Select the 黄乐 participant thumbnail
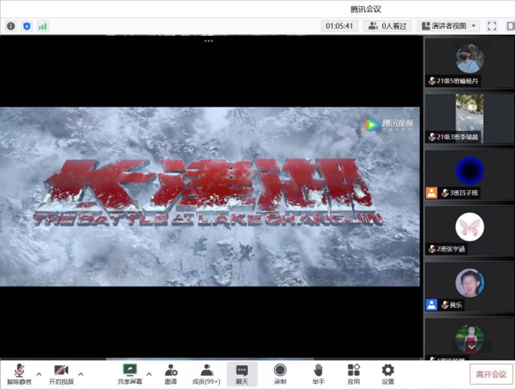 tap(469, 288)
